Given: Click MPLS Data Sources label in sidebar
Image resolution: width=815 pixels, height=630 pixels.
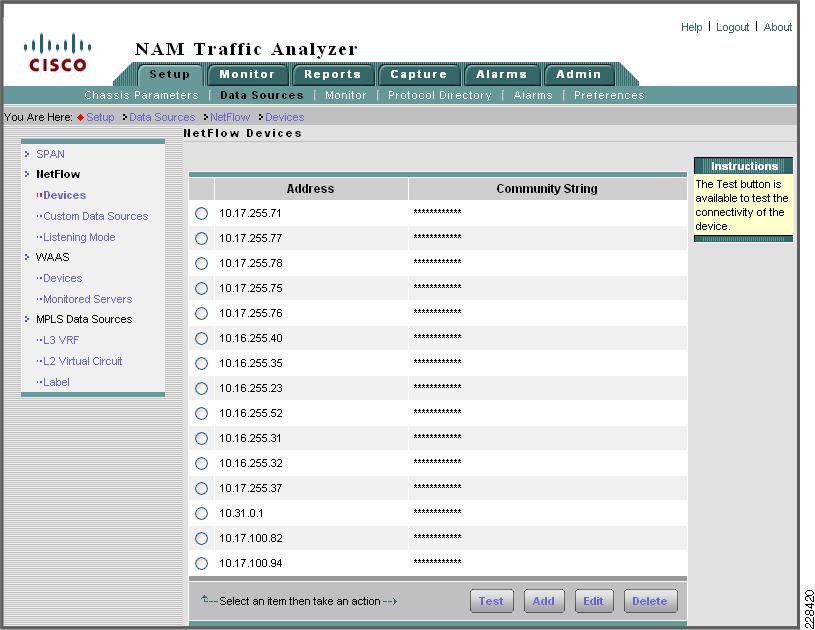Looking at the screenshot, I should [x=84, y=319].
